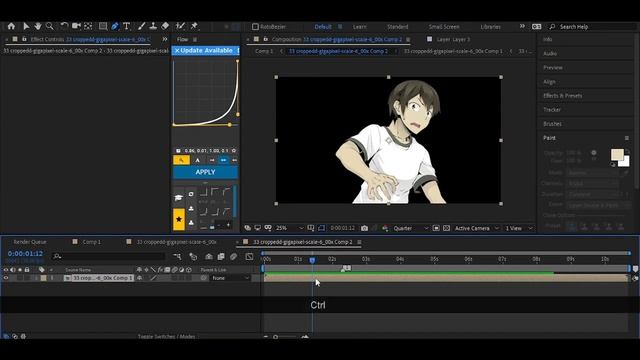Click the Search Help magnifier icon
Image resolution: width=640 pixels, height=360 pixels.
(x=553, y=27)
